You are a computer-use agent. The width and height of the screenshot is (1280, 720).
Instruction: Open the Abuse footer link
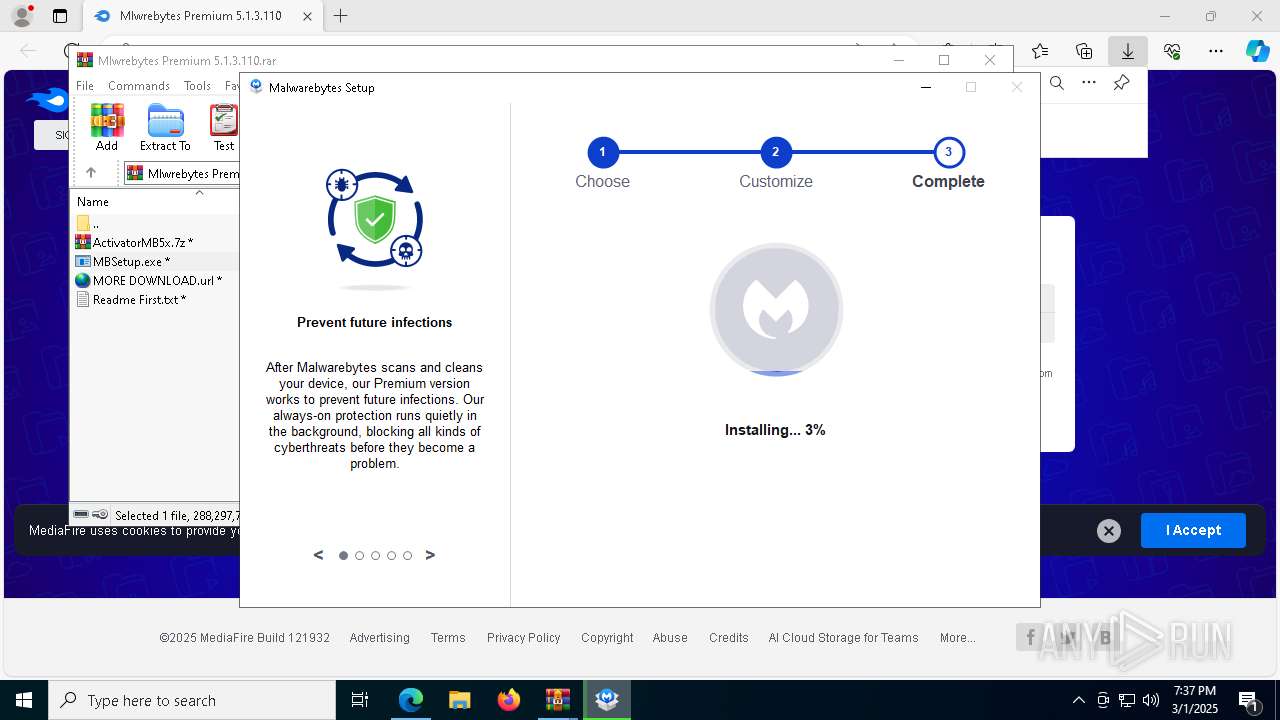pyautogui.click(x=670, y=638)
